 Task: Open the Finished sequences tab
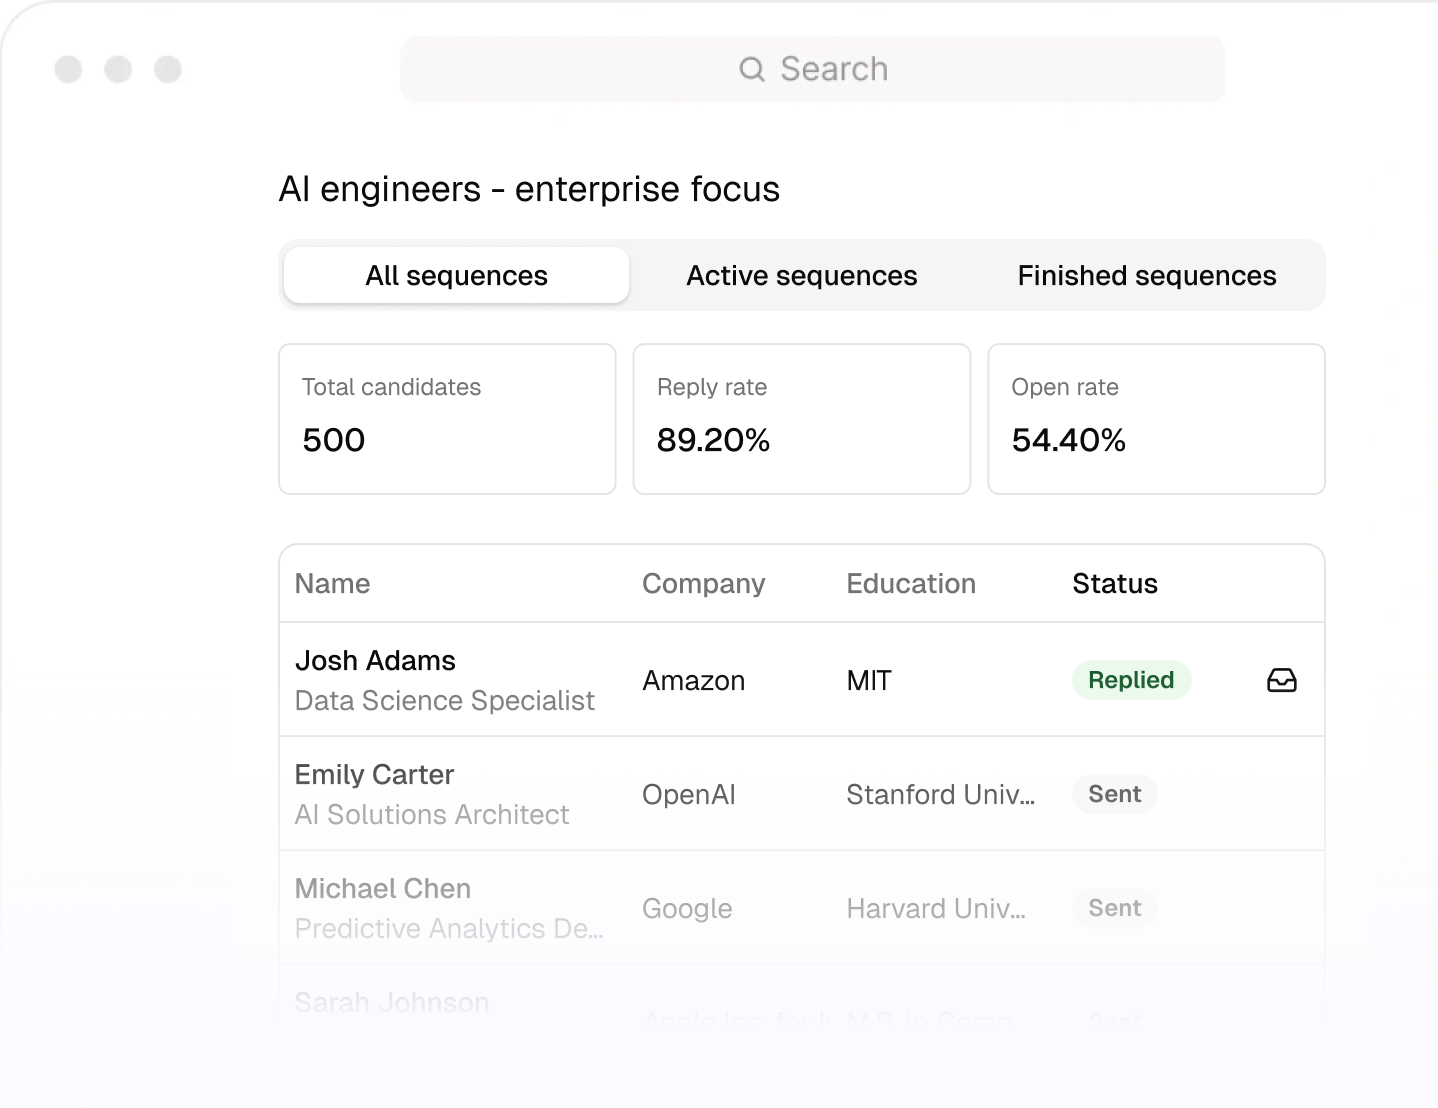coord(1146,276)
